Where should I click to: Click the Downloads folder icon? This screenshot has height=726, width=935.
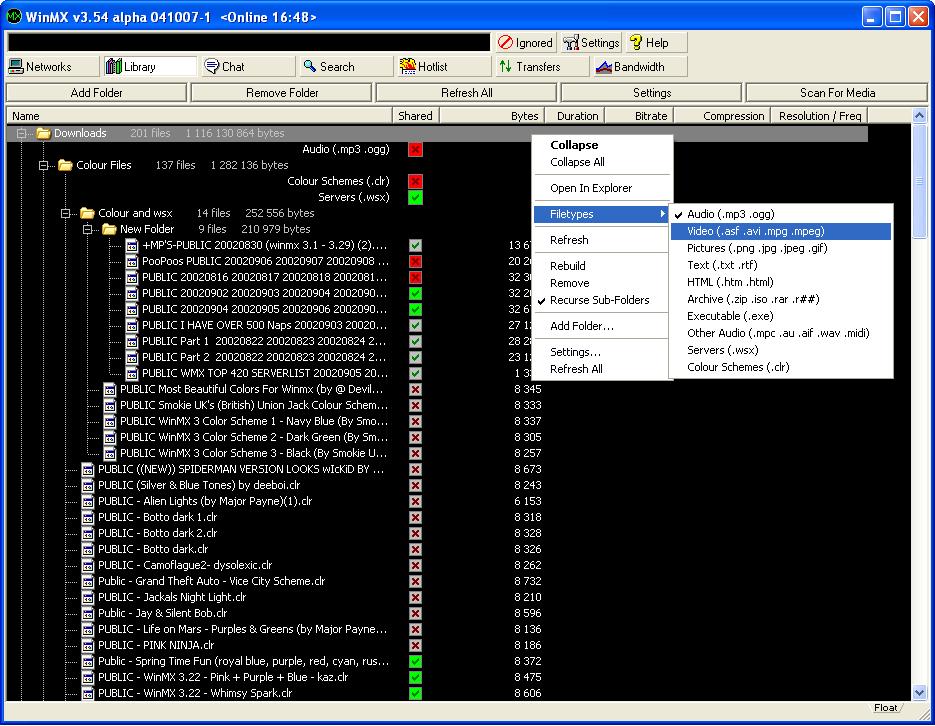tap(43, 133)
